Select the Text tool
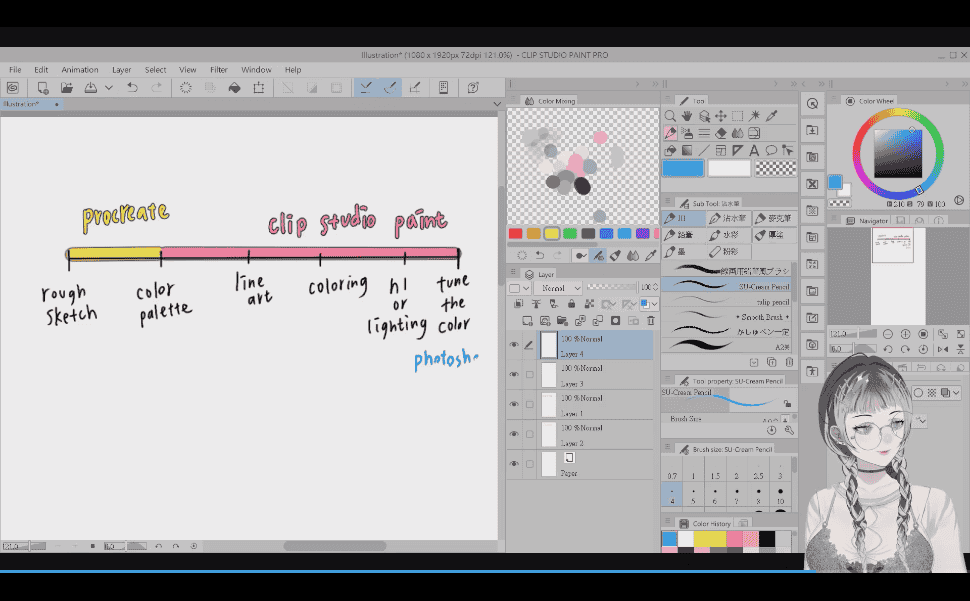Screen dimensions: 970x601 (x=754, y=150)
